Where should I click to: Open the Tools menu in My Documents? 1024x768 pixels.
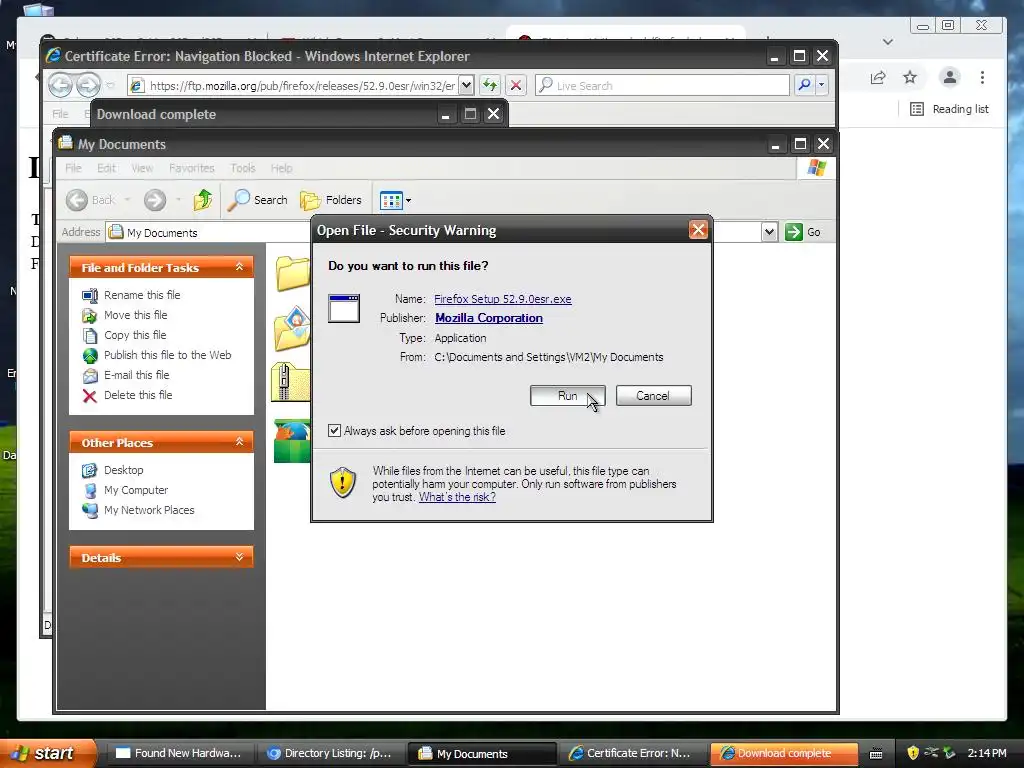coord(242,168)
